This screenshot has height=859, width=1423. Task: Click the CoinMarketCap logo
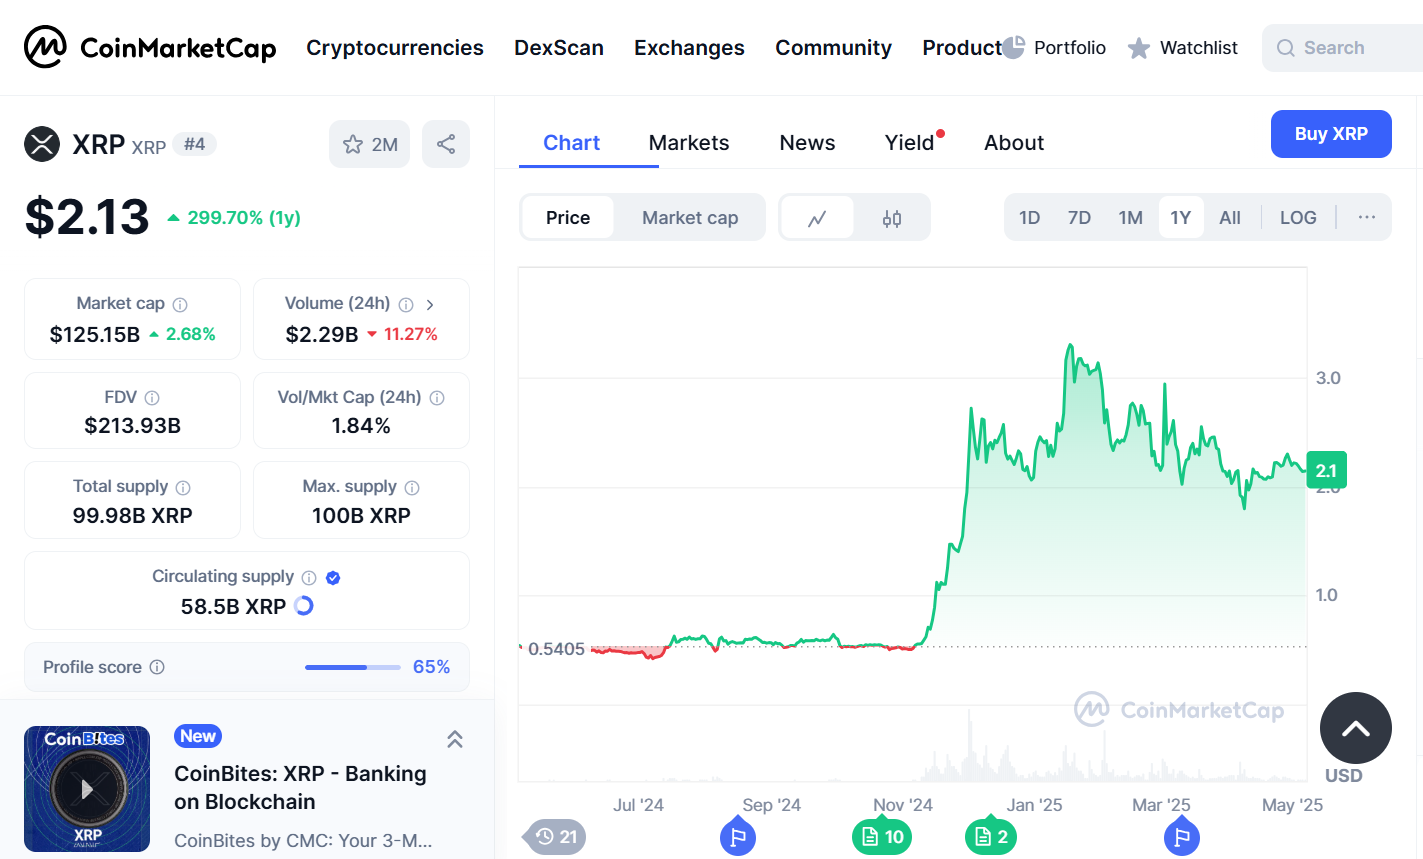tap(150, 47)
